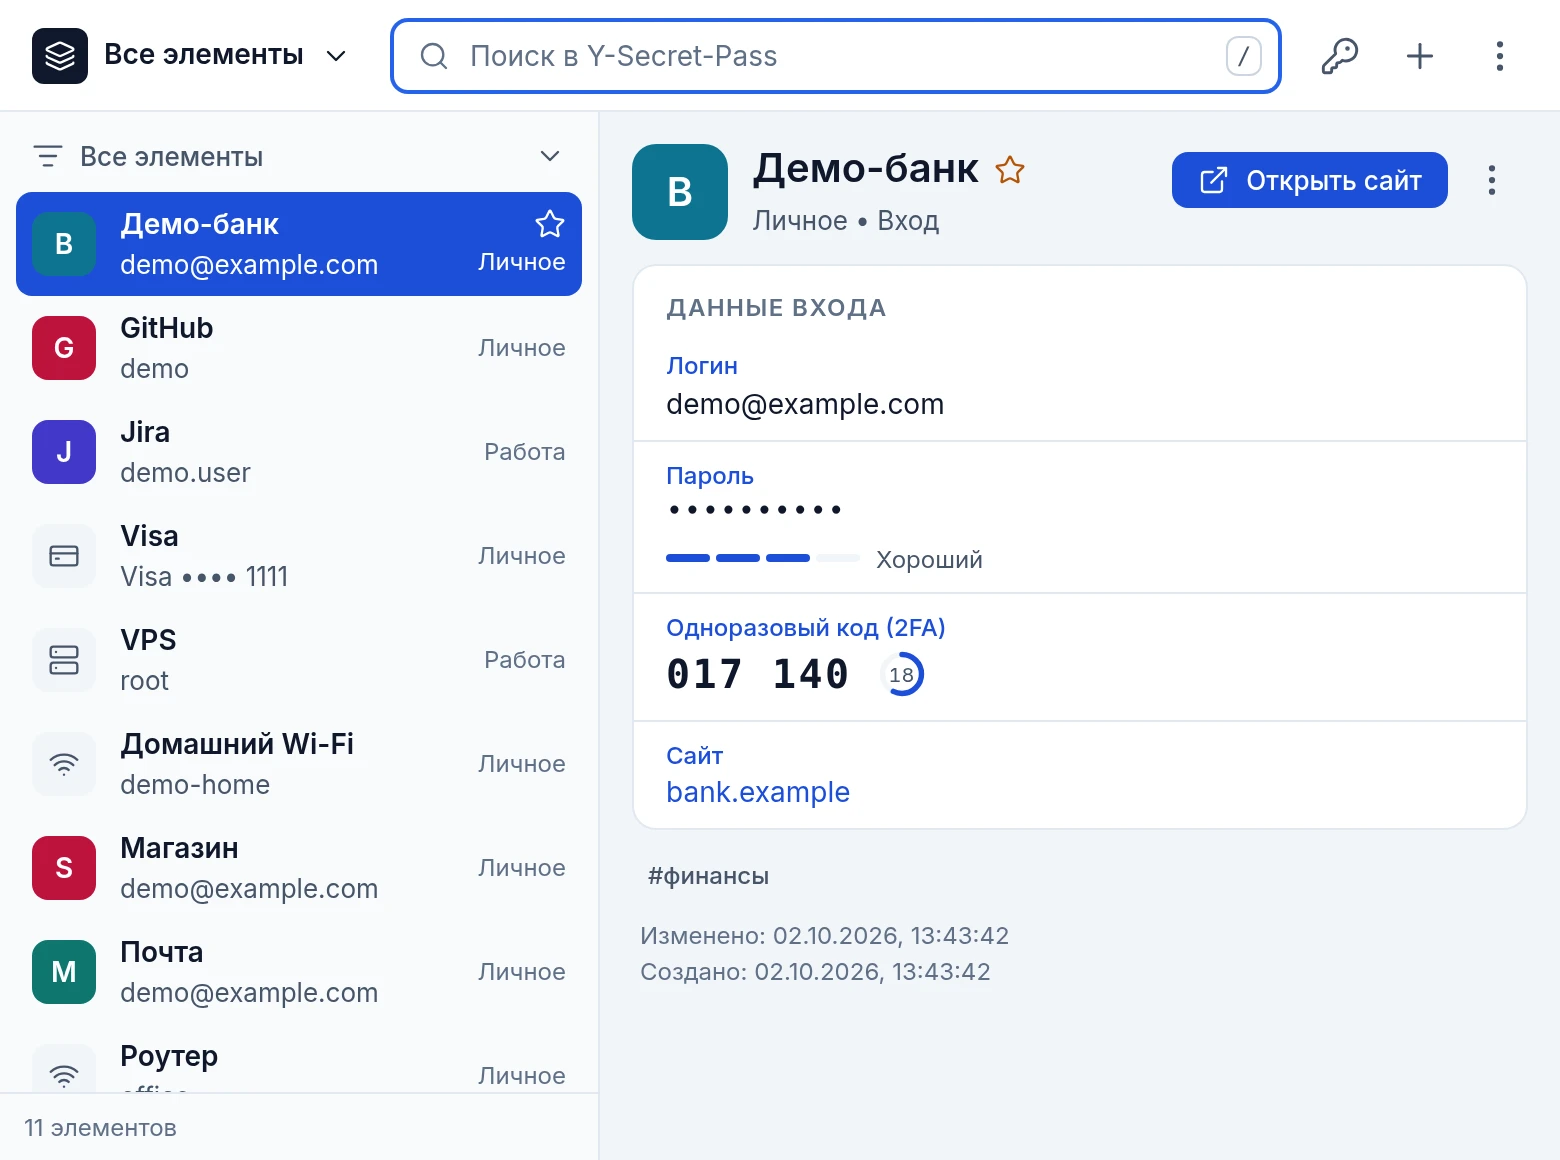The height and width of the screenshot is (1160, 1560).
Task: Click the large Демо-банк B avatar
Action: click(680, 192)
